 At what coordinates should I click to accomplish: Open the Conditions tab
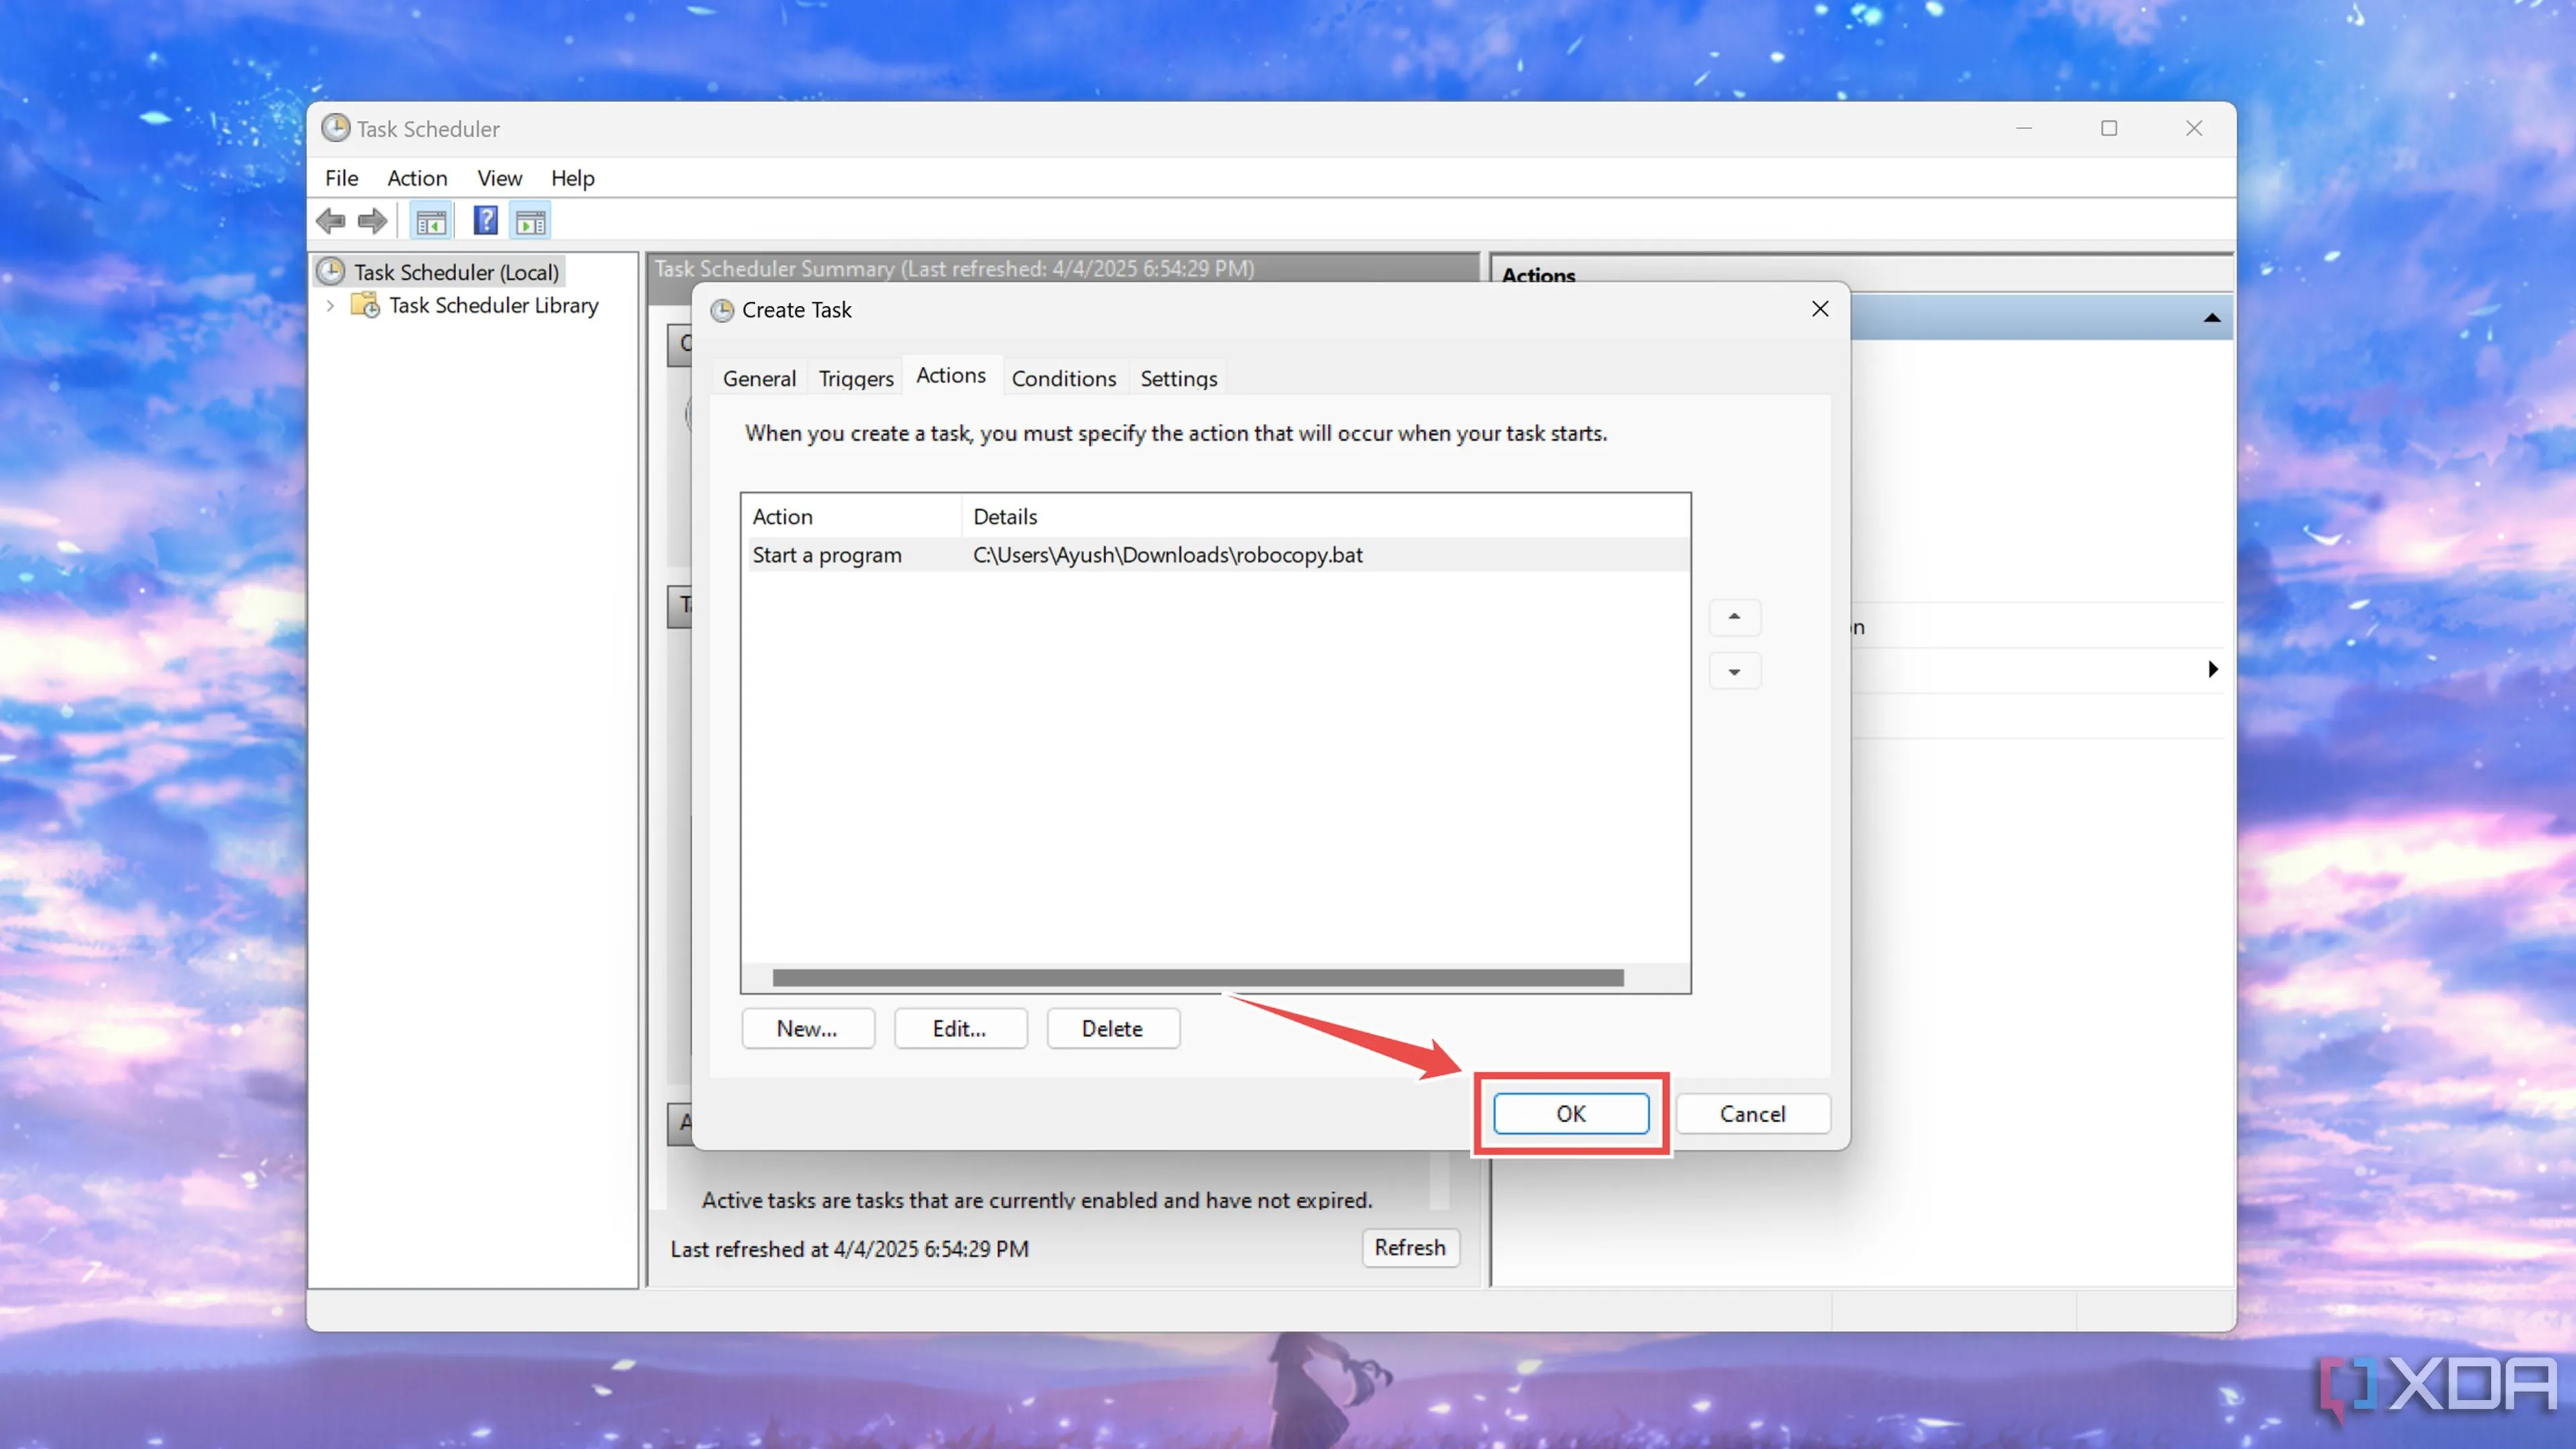click(x=1063, y=378)
